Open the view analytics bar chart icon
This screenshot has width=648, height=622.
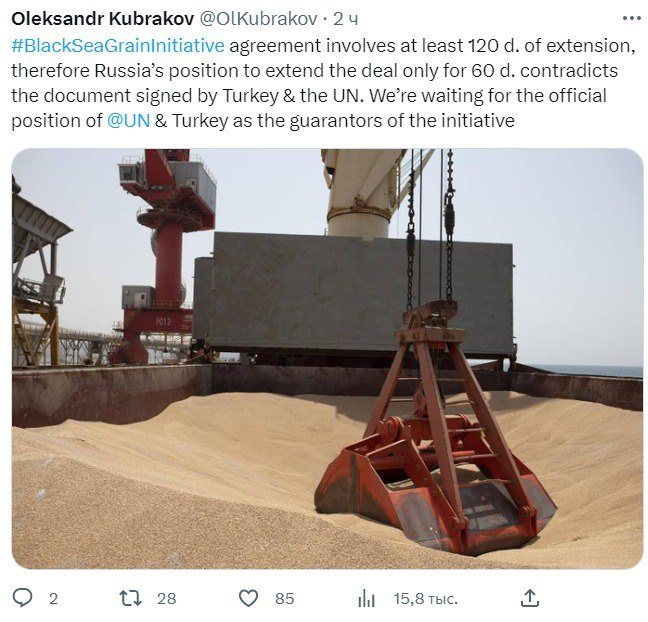click(367, 598)
